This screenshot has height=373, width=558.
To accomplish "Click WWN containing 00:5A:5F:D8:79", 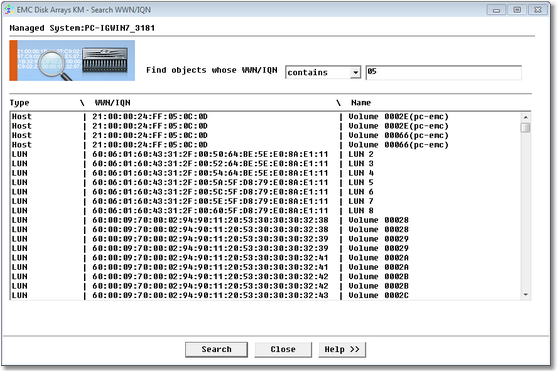I will tap(210, 183).
